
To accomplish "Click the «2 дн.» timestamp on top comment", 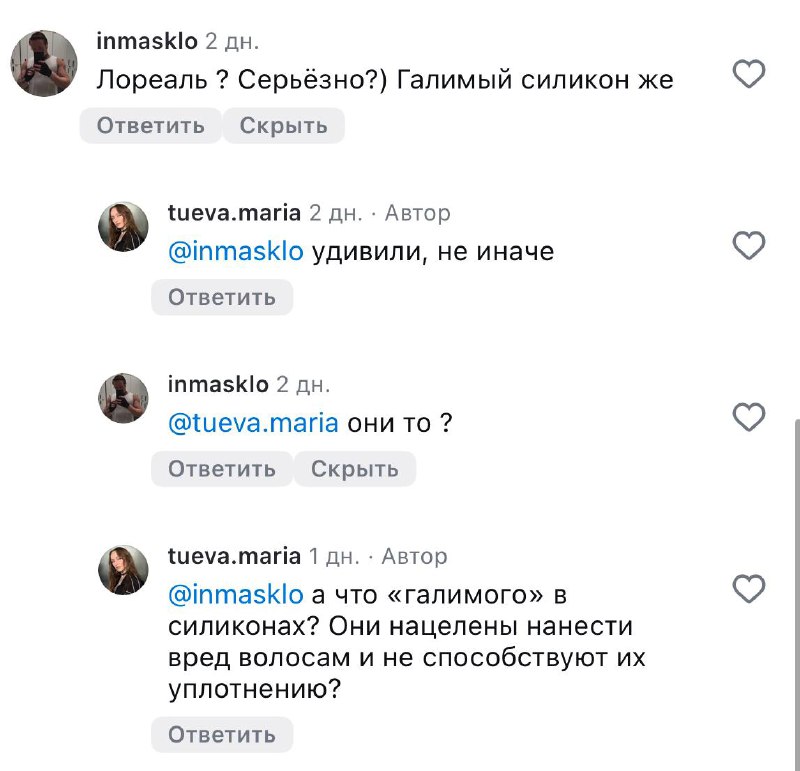I will click(x=230, y=42).
